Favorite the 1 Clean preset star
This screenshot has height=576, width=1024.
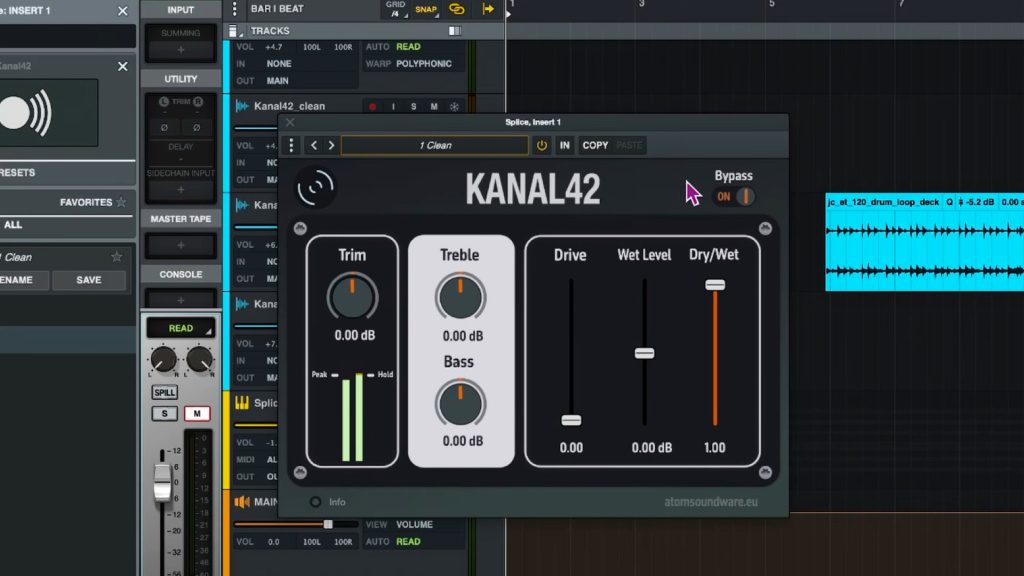point(117,257)
